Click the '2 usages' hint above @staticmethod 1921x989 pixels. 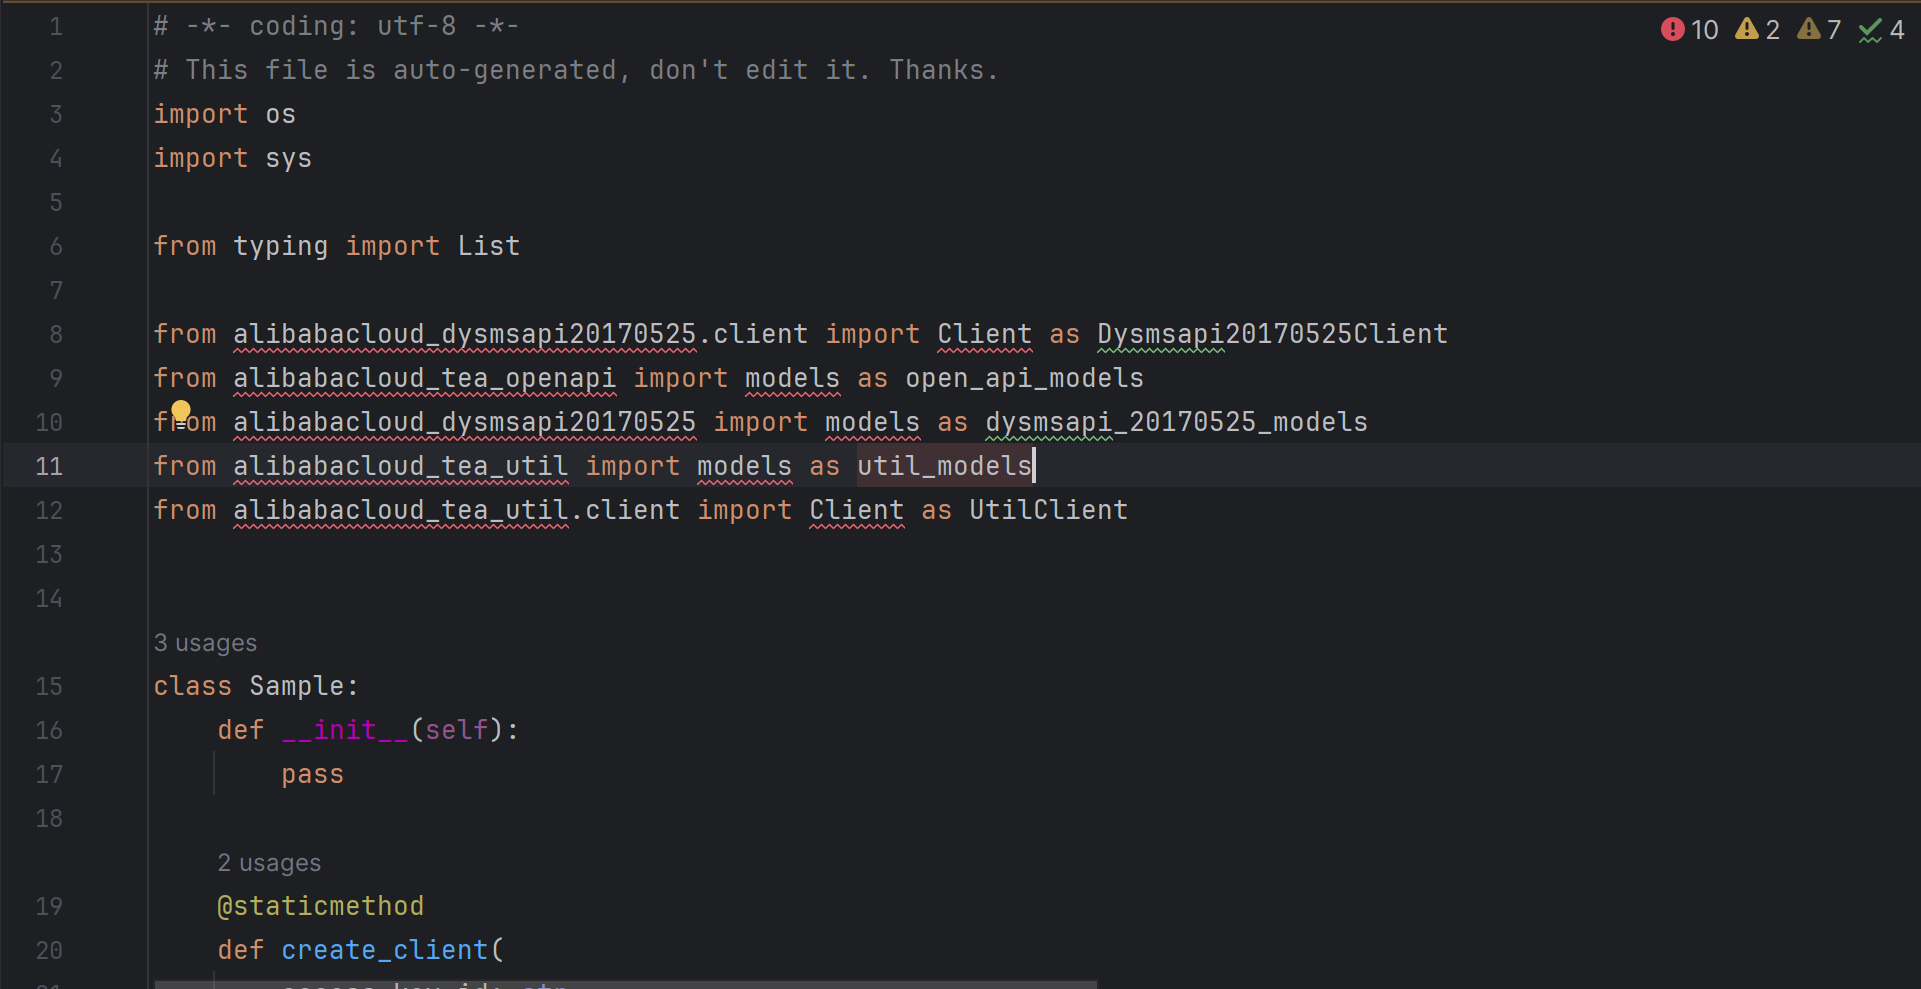(x=269, y=863)
